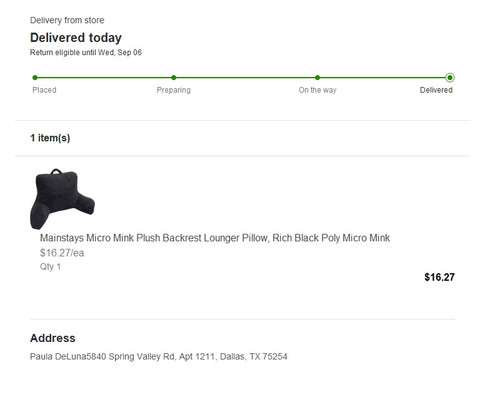Click the Qty 1 quantity text
500x404 pixels.
point(50,267)
